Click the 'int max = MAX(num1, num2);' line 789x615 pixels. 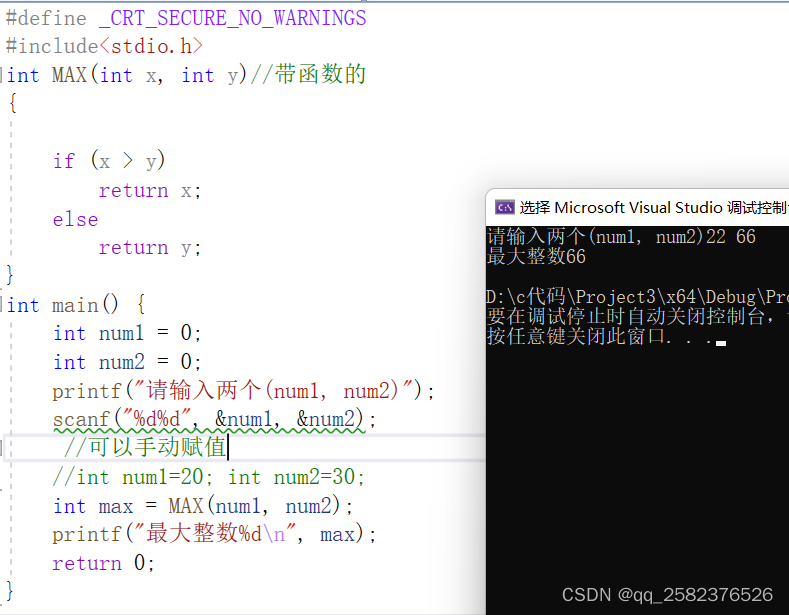tap(203, 506)
